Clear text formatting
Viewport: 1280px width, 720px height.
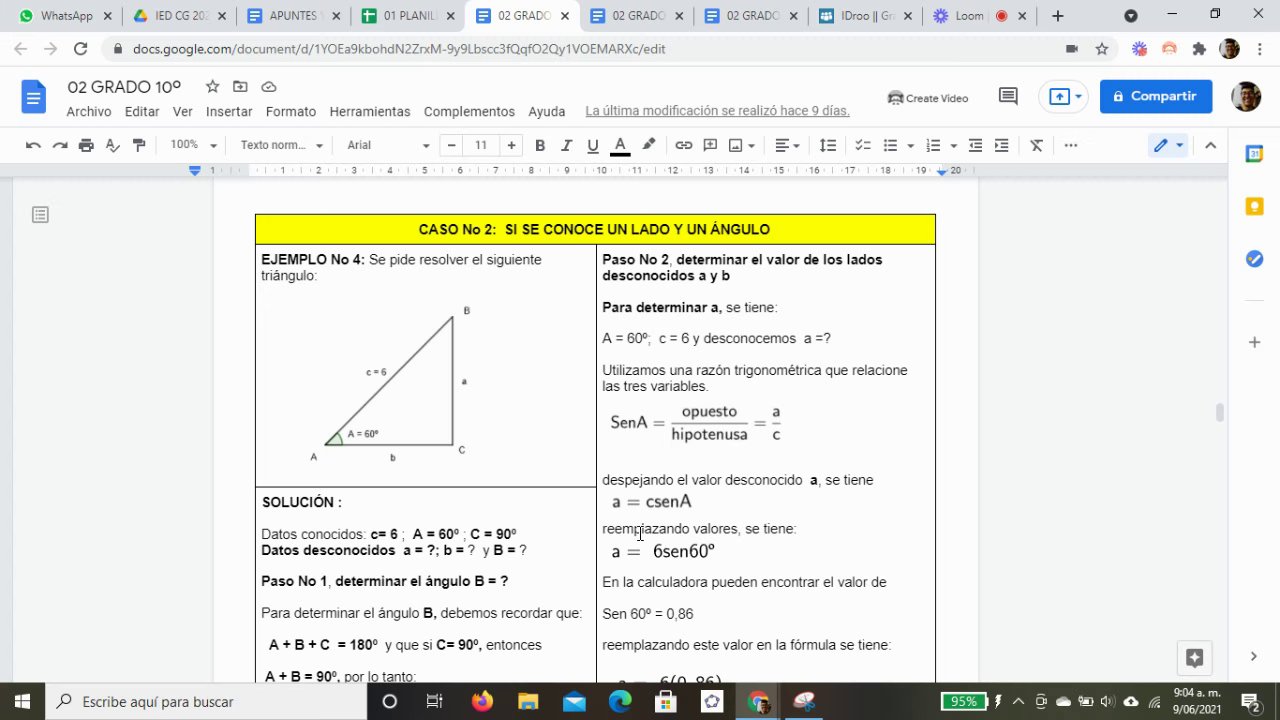point(1037,145)
